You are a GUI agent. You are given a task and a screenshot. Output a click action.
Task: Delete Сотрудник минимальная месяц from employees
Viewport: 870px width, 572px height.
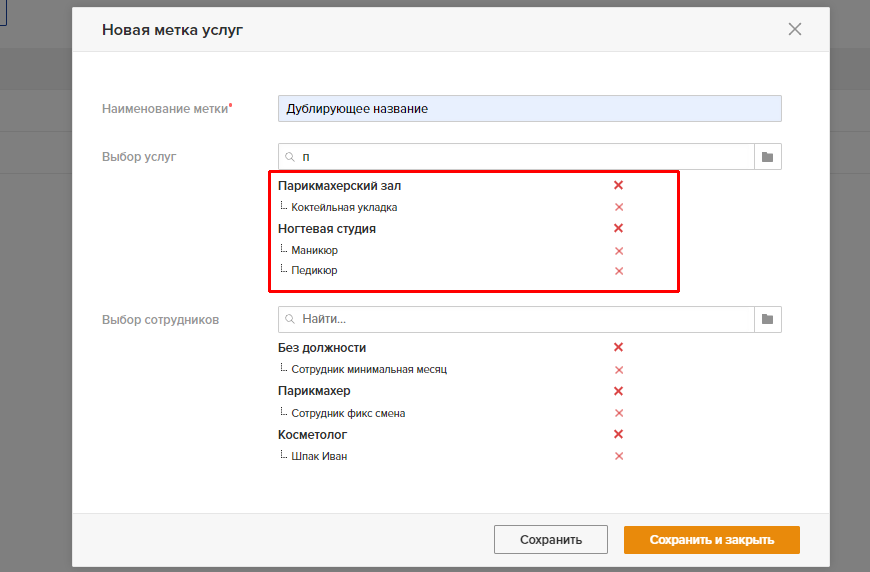point(619,369)
